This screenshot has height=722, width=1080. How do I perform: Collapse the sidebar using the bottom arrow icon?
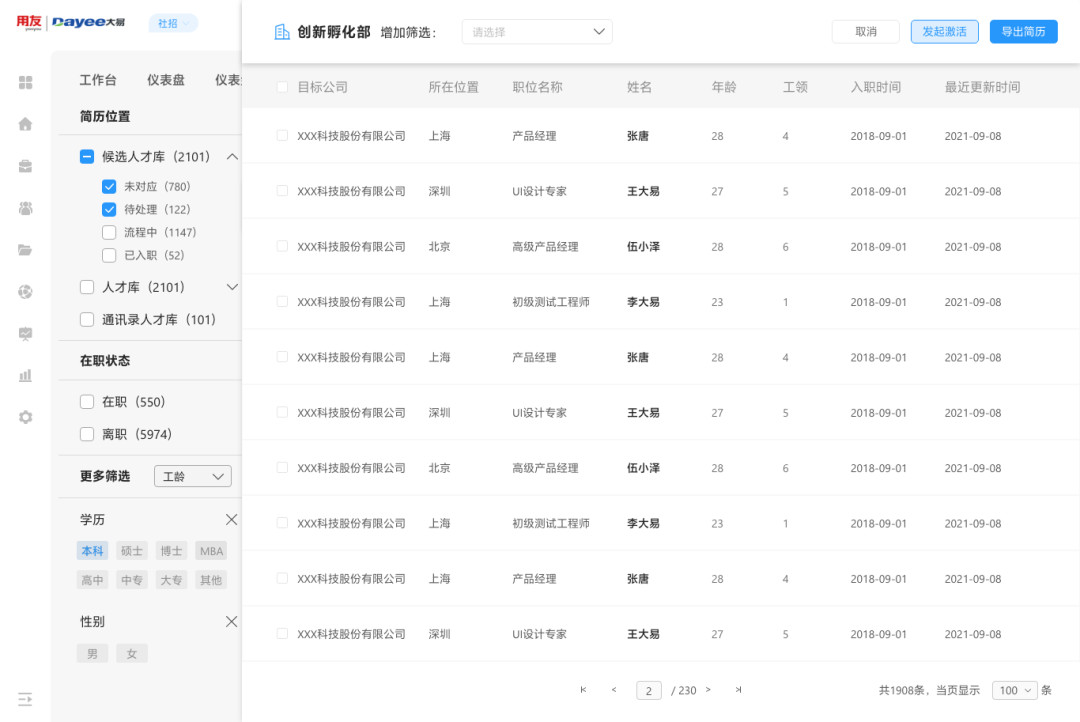pos(25,699)
